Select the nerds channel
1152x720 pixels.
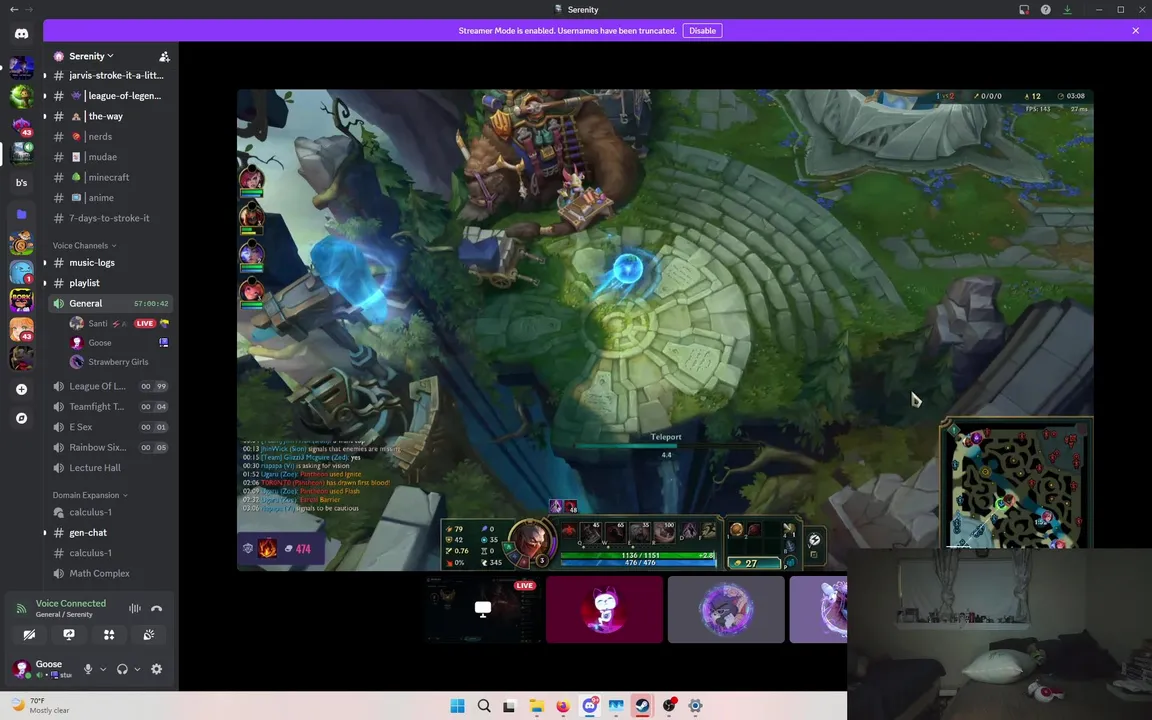(x=110, y=137)
